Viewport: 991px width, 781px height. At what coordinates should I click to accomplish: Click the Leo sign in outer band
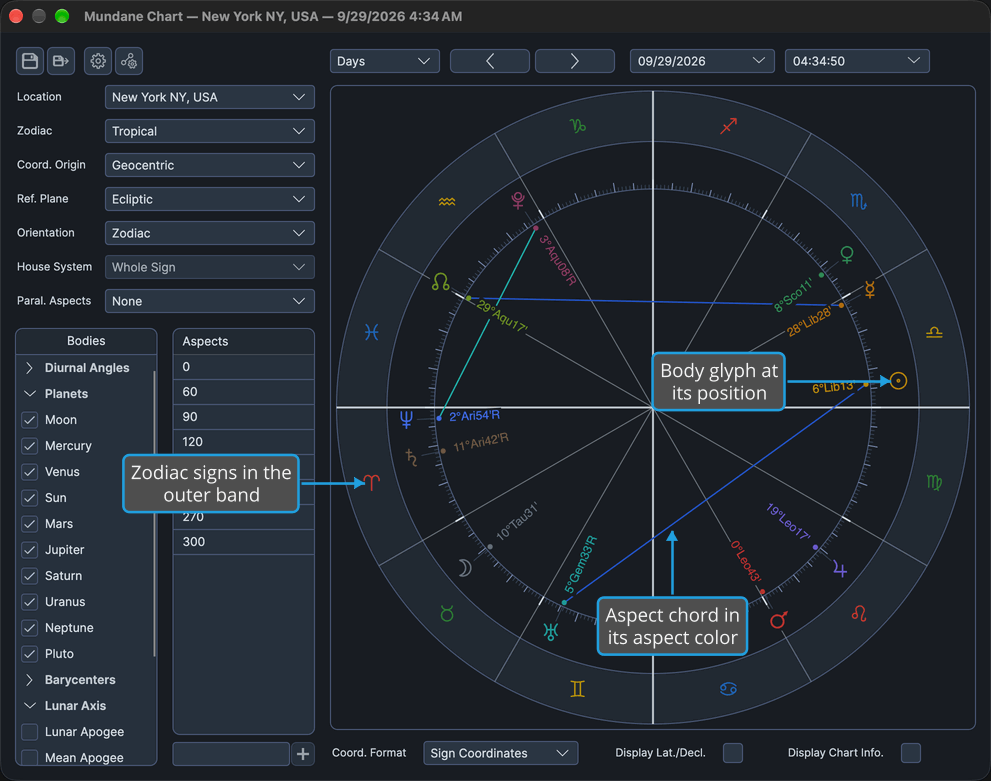click(859, 613)
